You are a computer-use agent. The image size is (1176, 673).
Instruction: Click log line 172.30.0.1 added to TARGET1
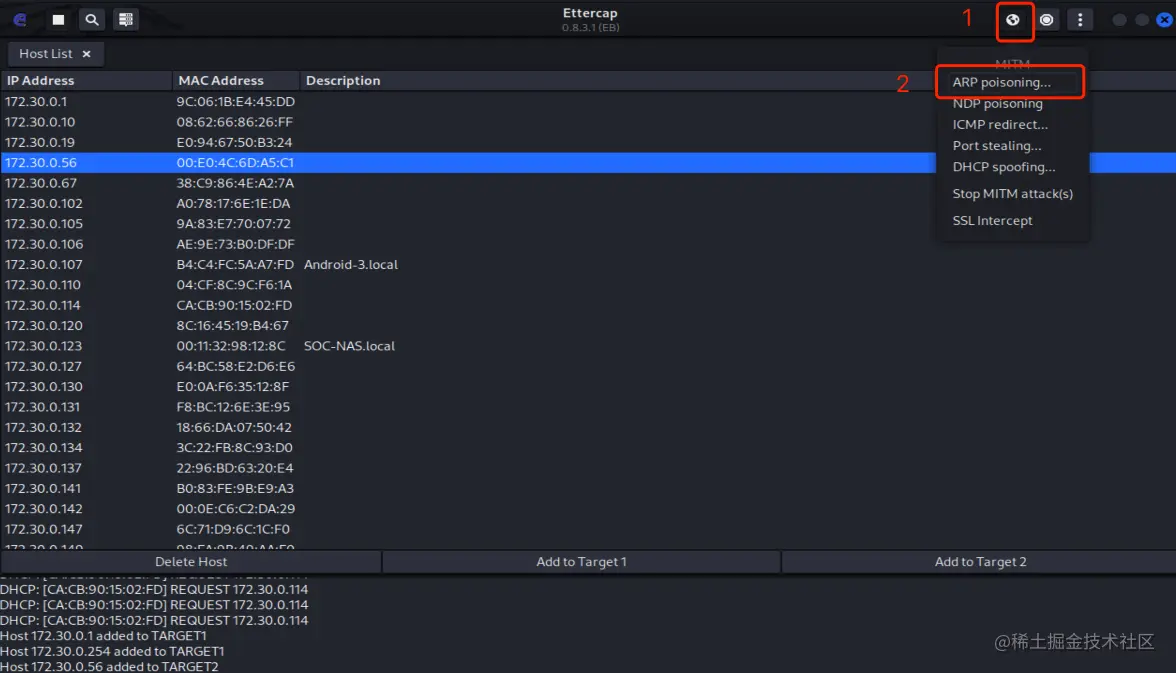[104, 635]
